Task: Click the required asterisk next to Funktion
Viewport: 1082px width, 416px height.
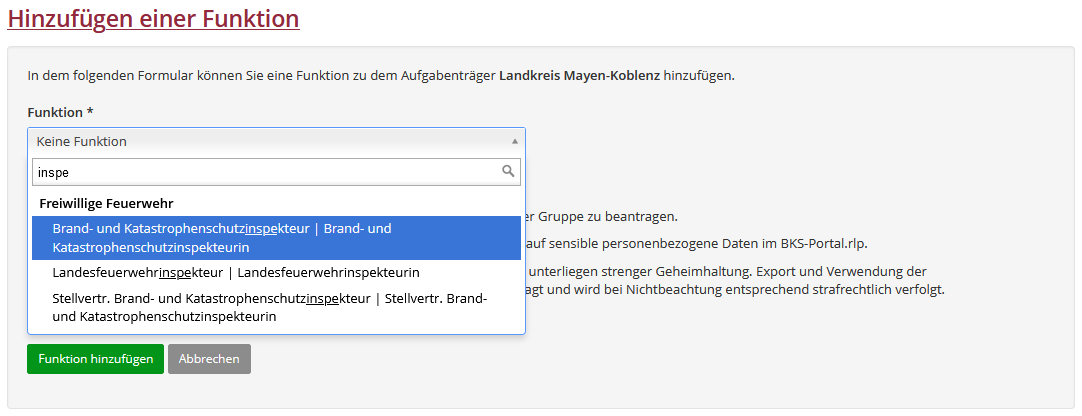Action: pyautogui.click(x=90, y=112)
